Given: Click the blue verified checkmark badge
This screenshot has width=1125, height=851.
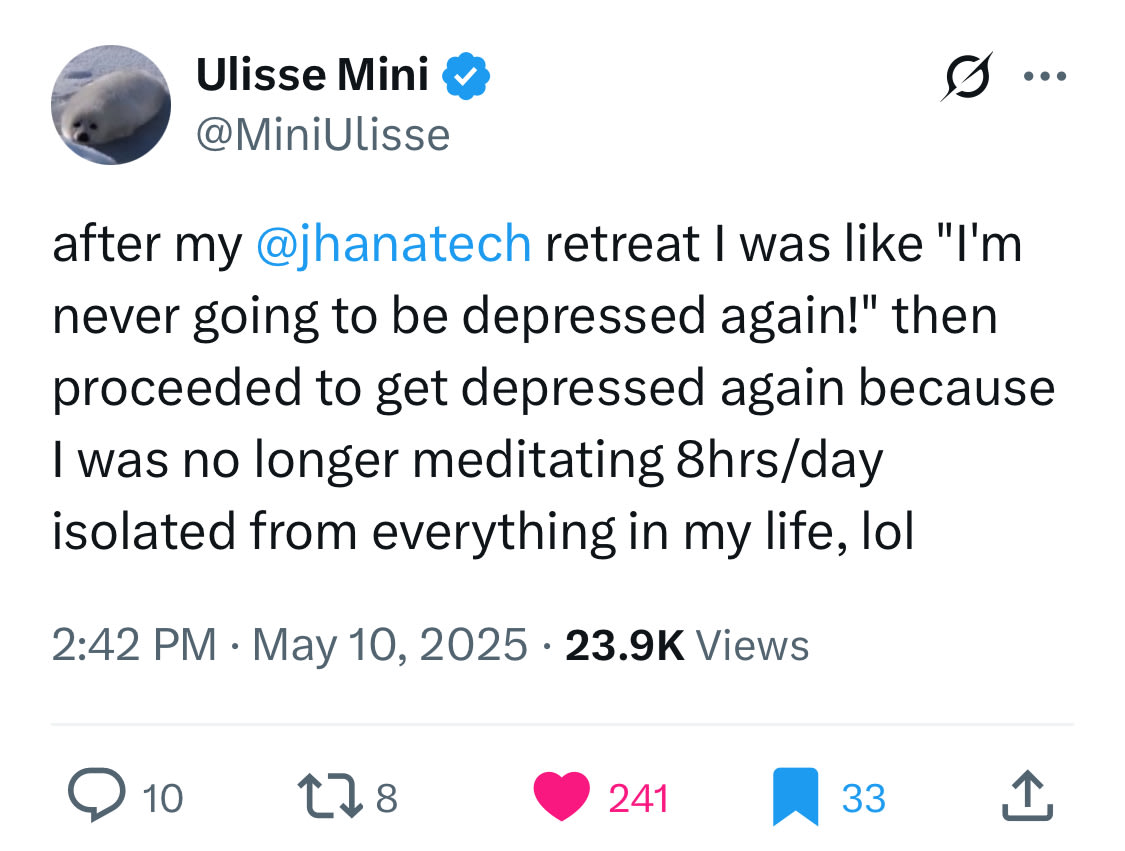Looking at the screenshot, I should coord(466,75).
